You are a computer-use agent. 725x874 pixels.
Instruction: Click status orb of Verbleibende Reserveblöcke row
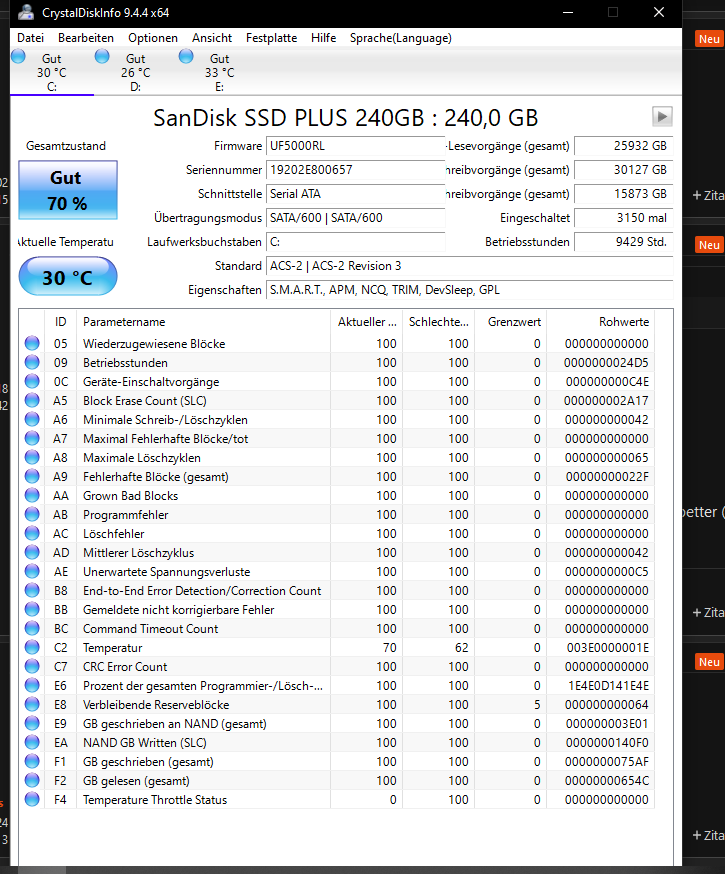[x=32, y=705]
